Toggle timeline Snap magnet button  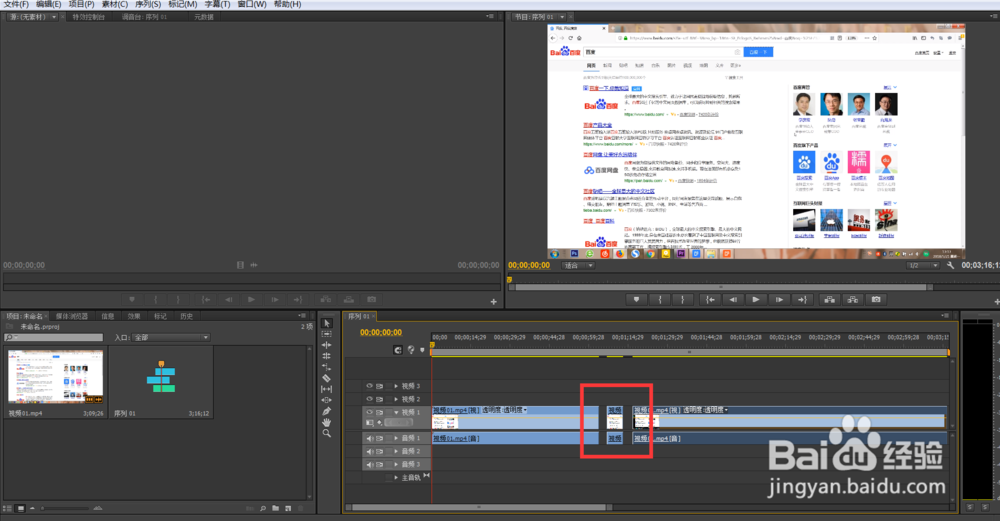[x=398, y=349]
